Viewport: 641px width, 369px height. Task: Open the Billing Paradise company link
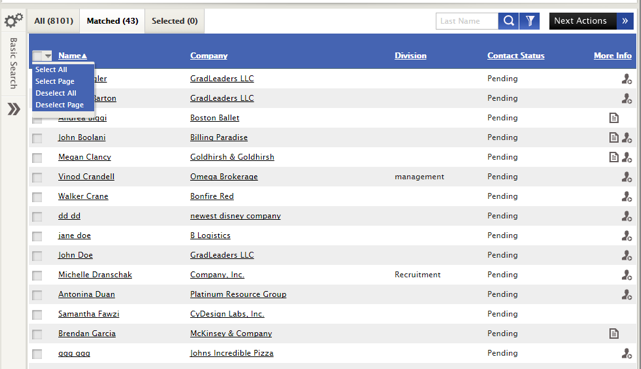point(219,138)
